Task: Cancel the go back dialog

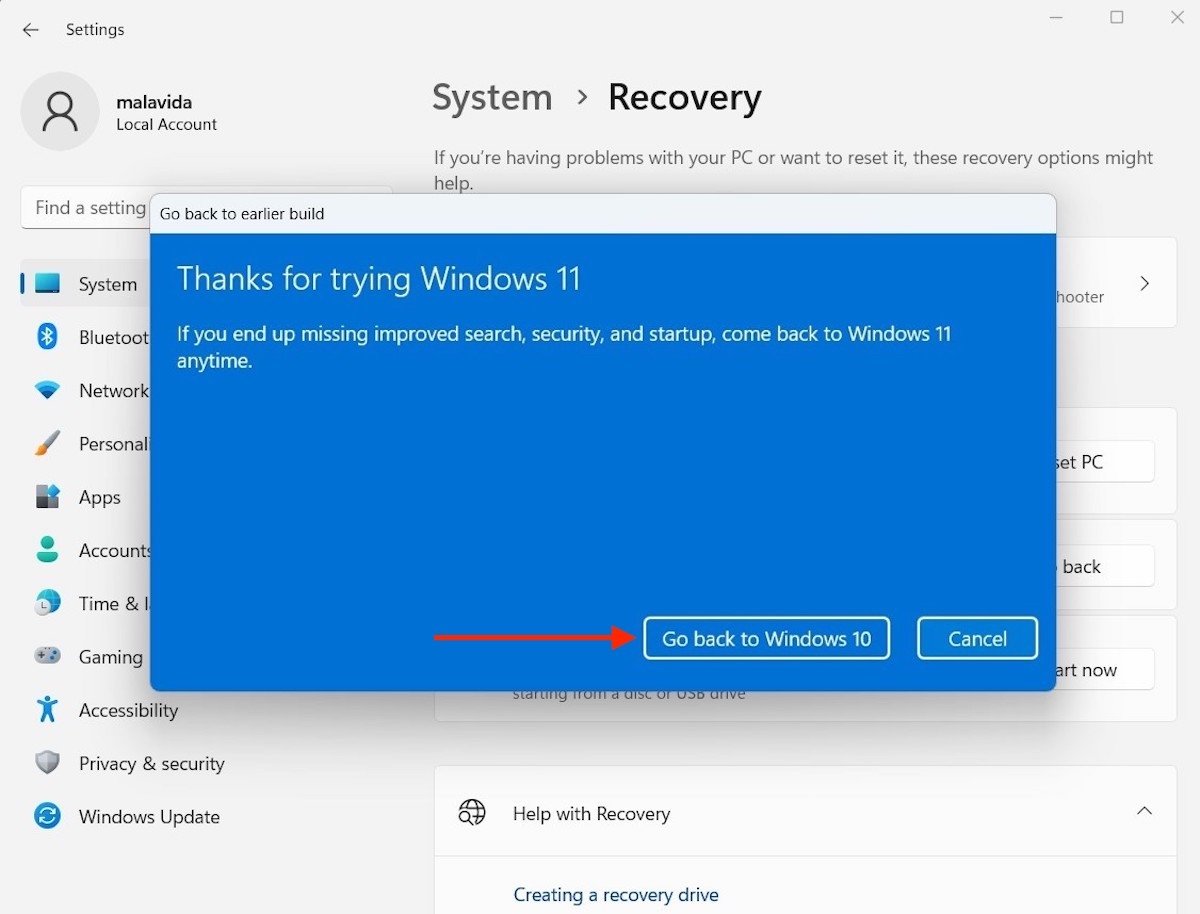Action: (x=977, y=638)
